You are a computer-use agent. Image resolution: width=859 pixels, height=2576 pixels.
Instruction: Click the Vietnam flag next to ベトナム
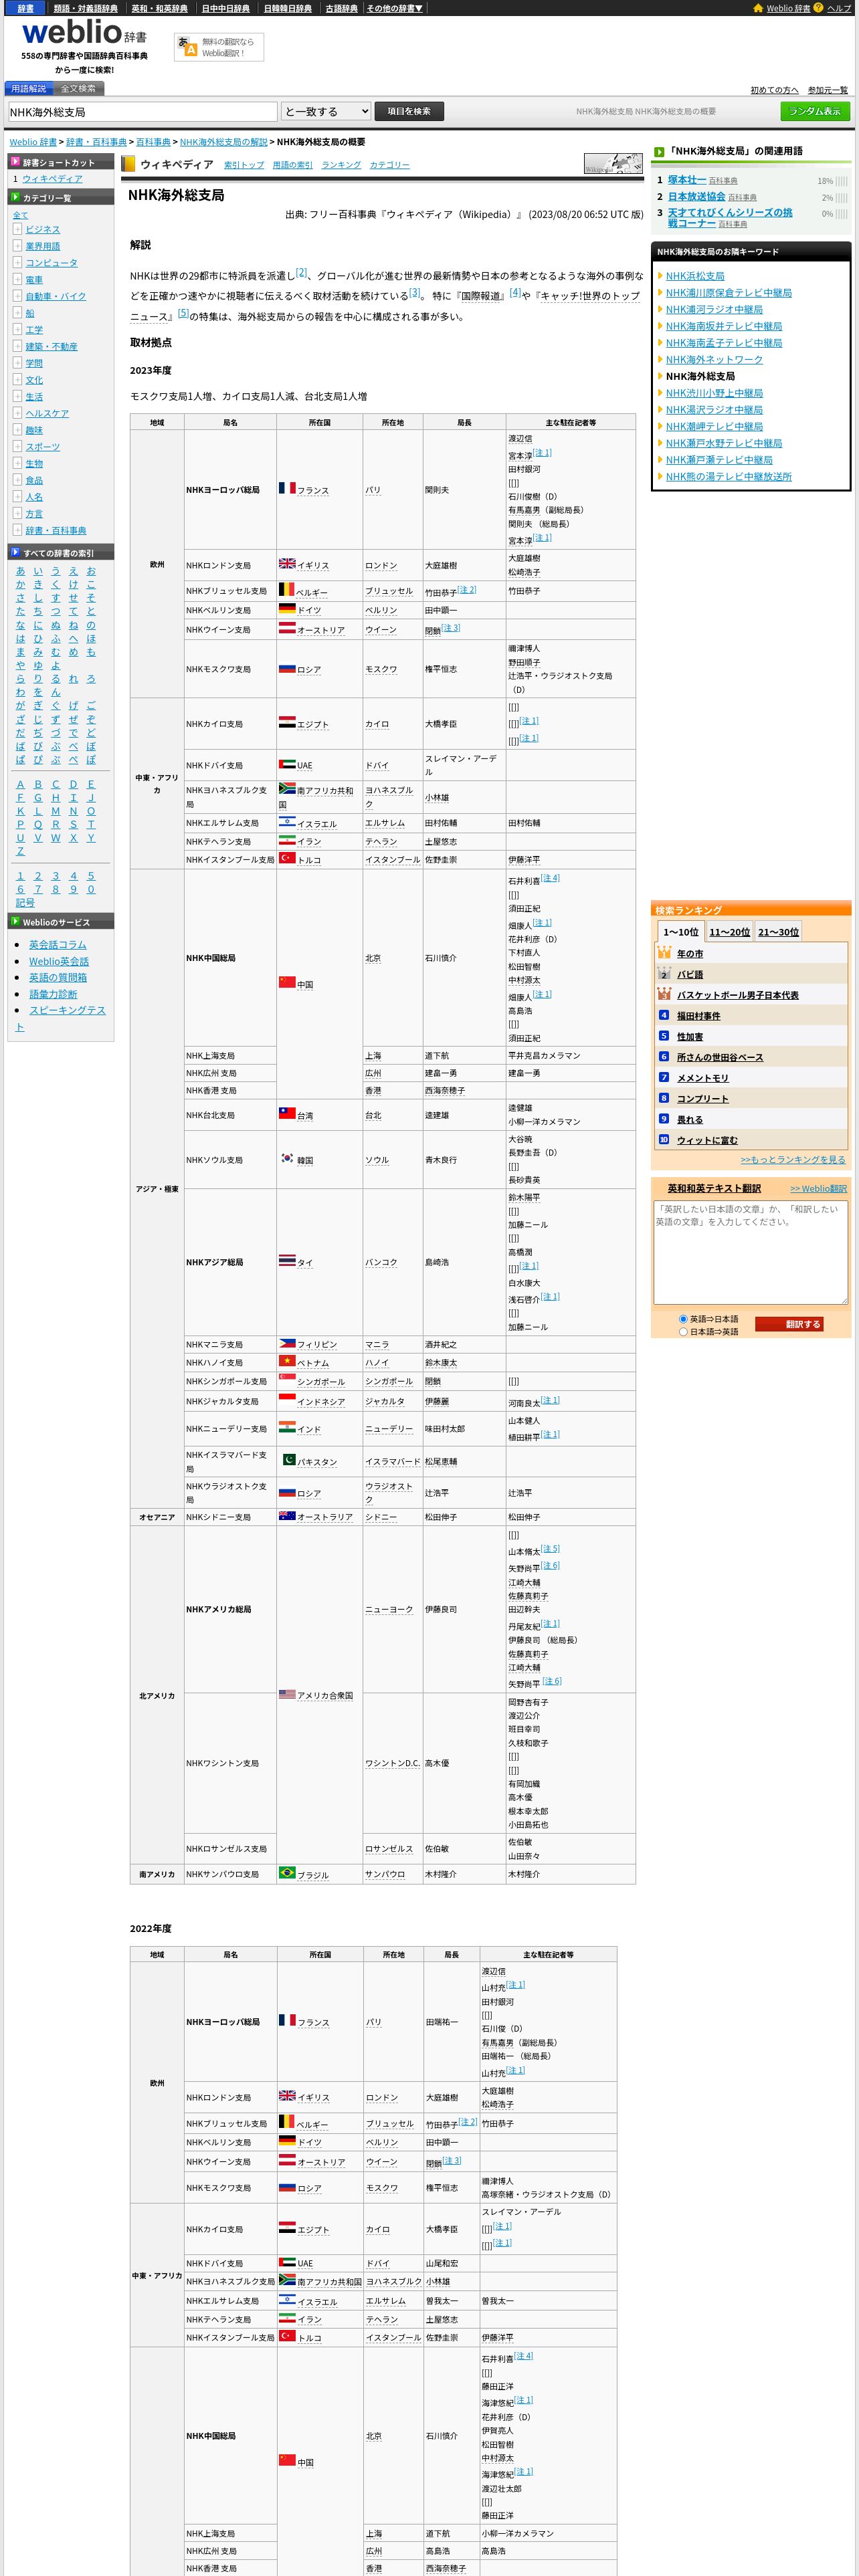[x=287, y=1361]
